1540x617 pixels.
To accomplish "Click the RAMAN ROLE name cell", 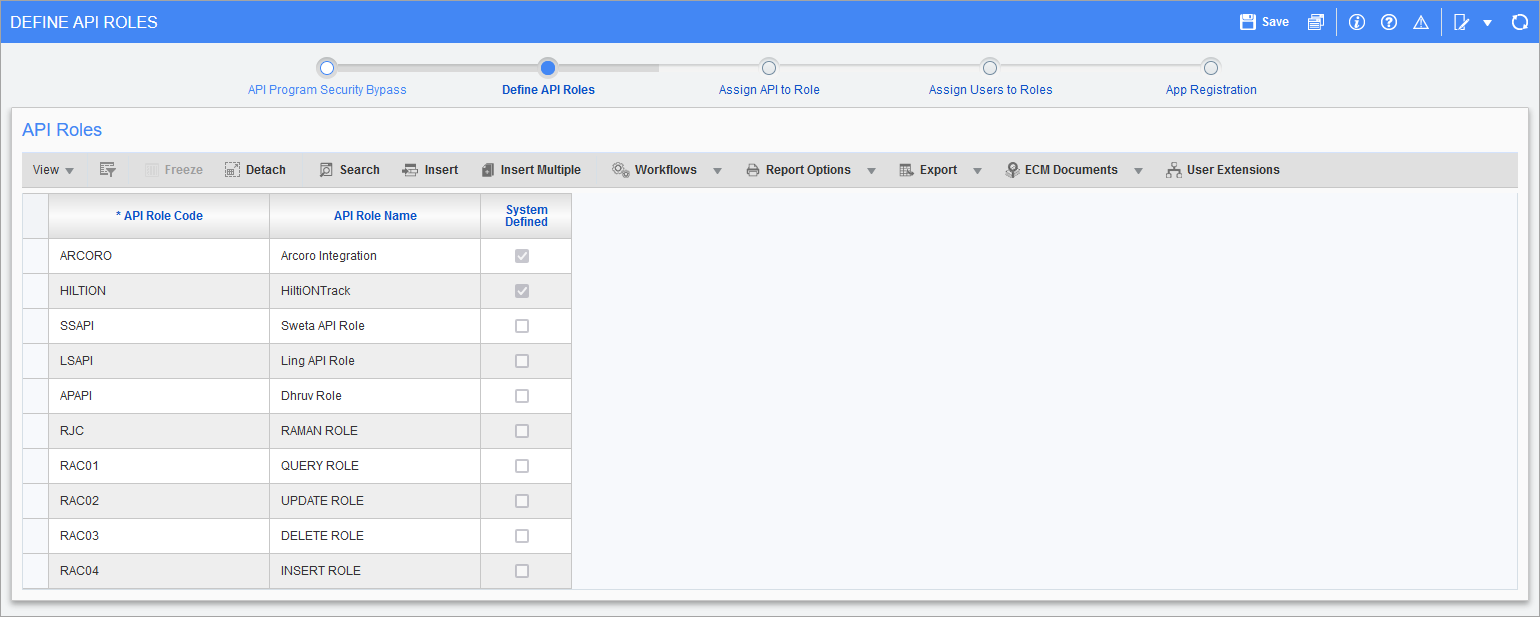I will (375, 431).
